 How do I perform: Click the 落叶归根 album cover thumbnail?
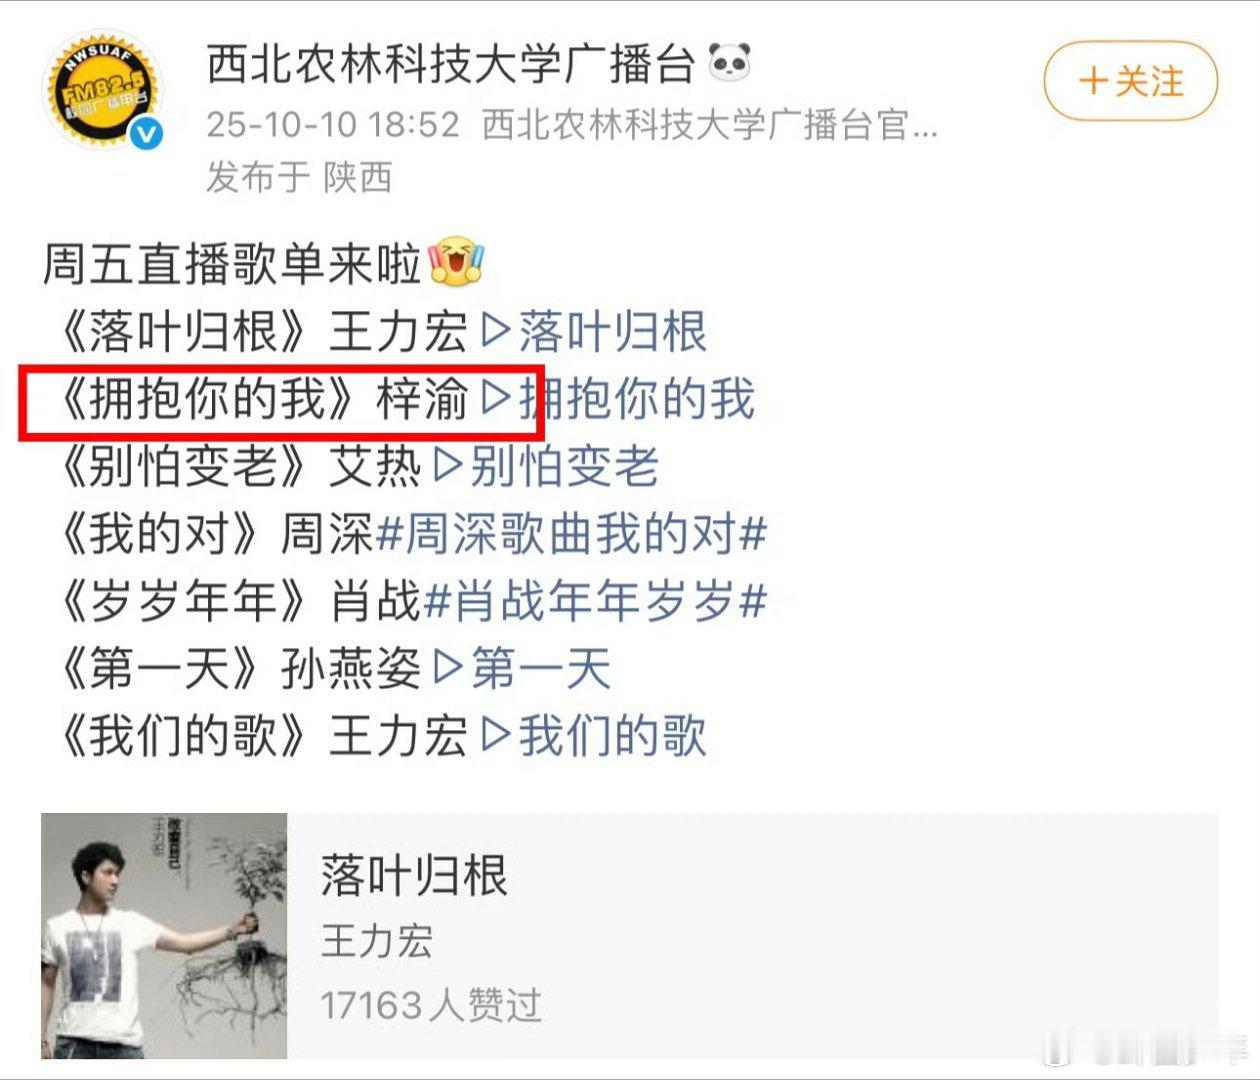click(164, 936)
